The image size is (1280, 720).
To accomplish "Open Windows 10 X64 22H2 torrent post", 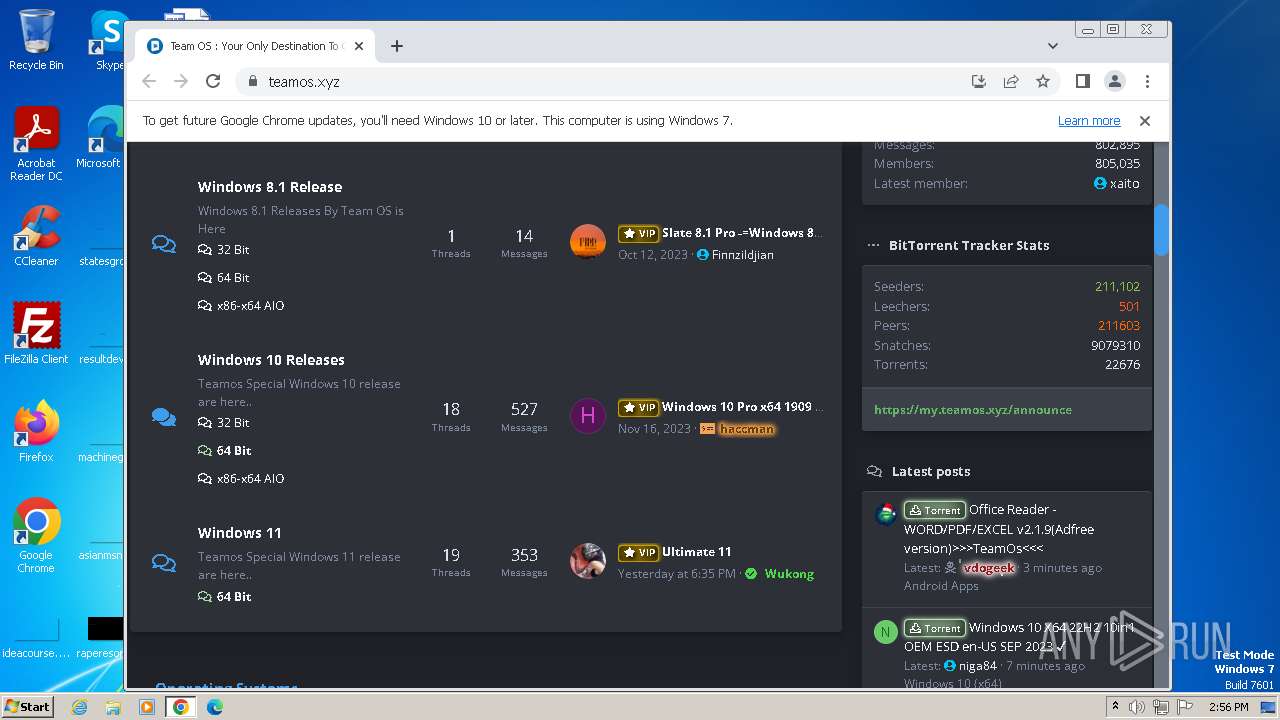I will tap(1019, 637).
